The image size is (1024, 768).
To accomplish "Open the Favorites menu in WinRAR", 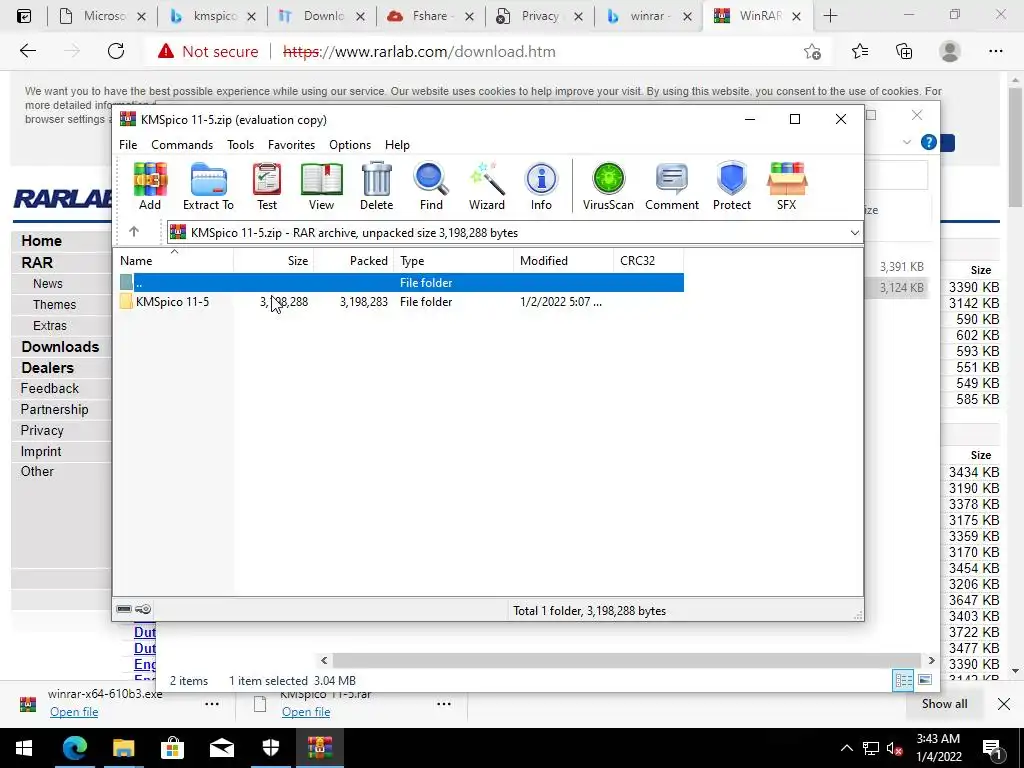I will click(x=291, y=145).
